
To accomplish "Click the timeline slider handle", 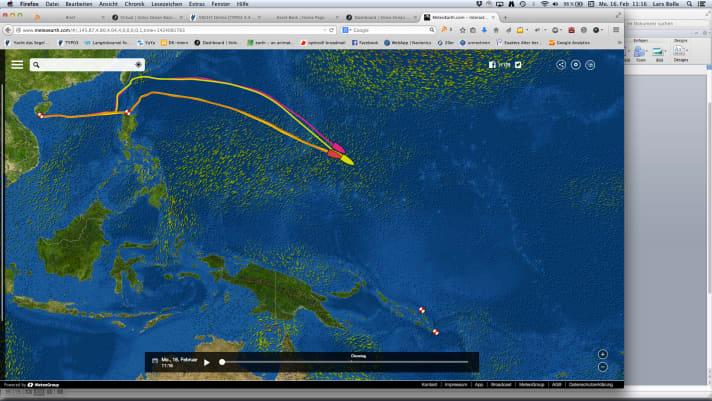I will tap(222, 362).
